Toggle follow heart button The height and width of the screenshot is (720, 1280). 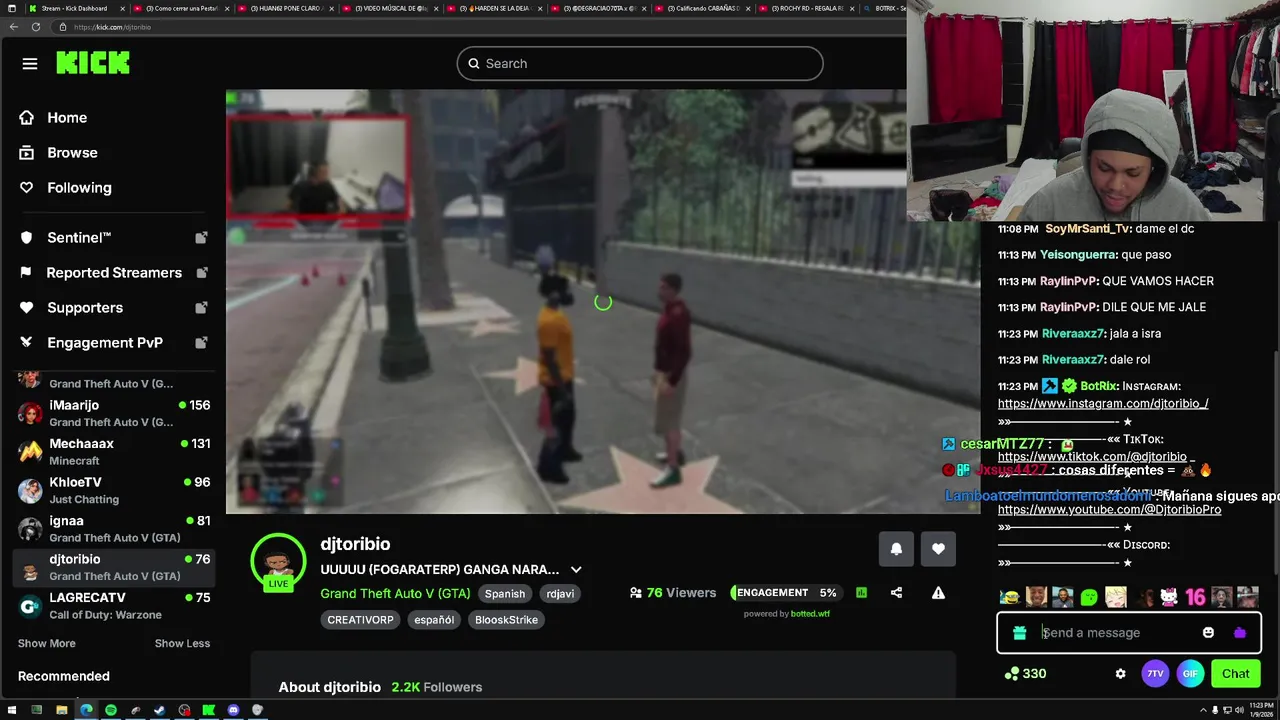pos(938,549)
